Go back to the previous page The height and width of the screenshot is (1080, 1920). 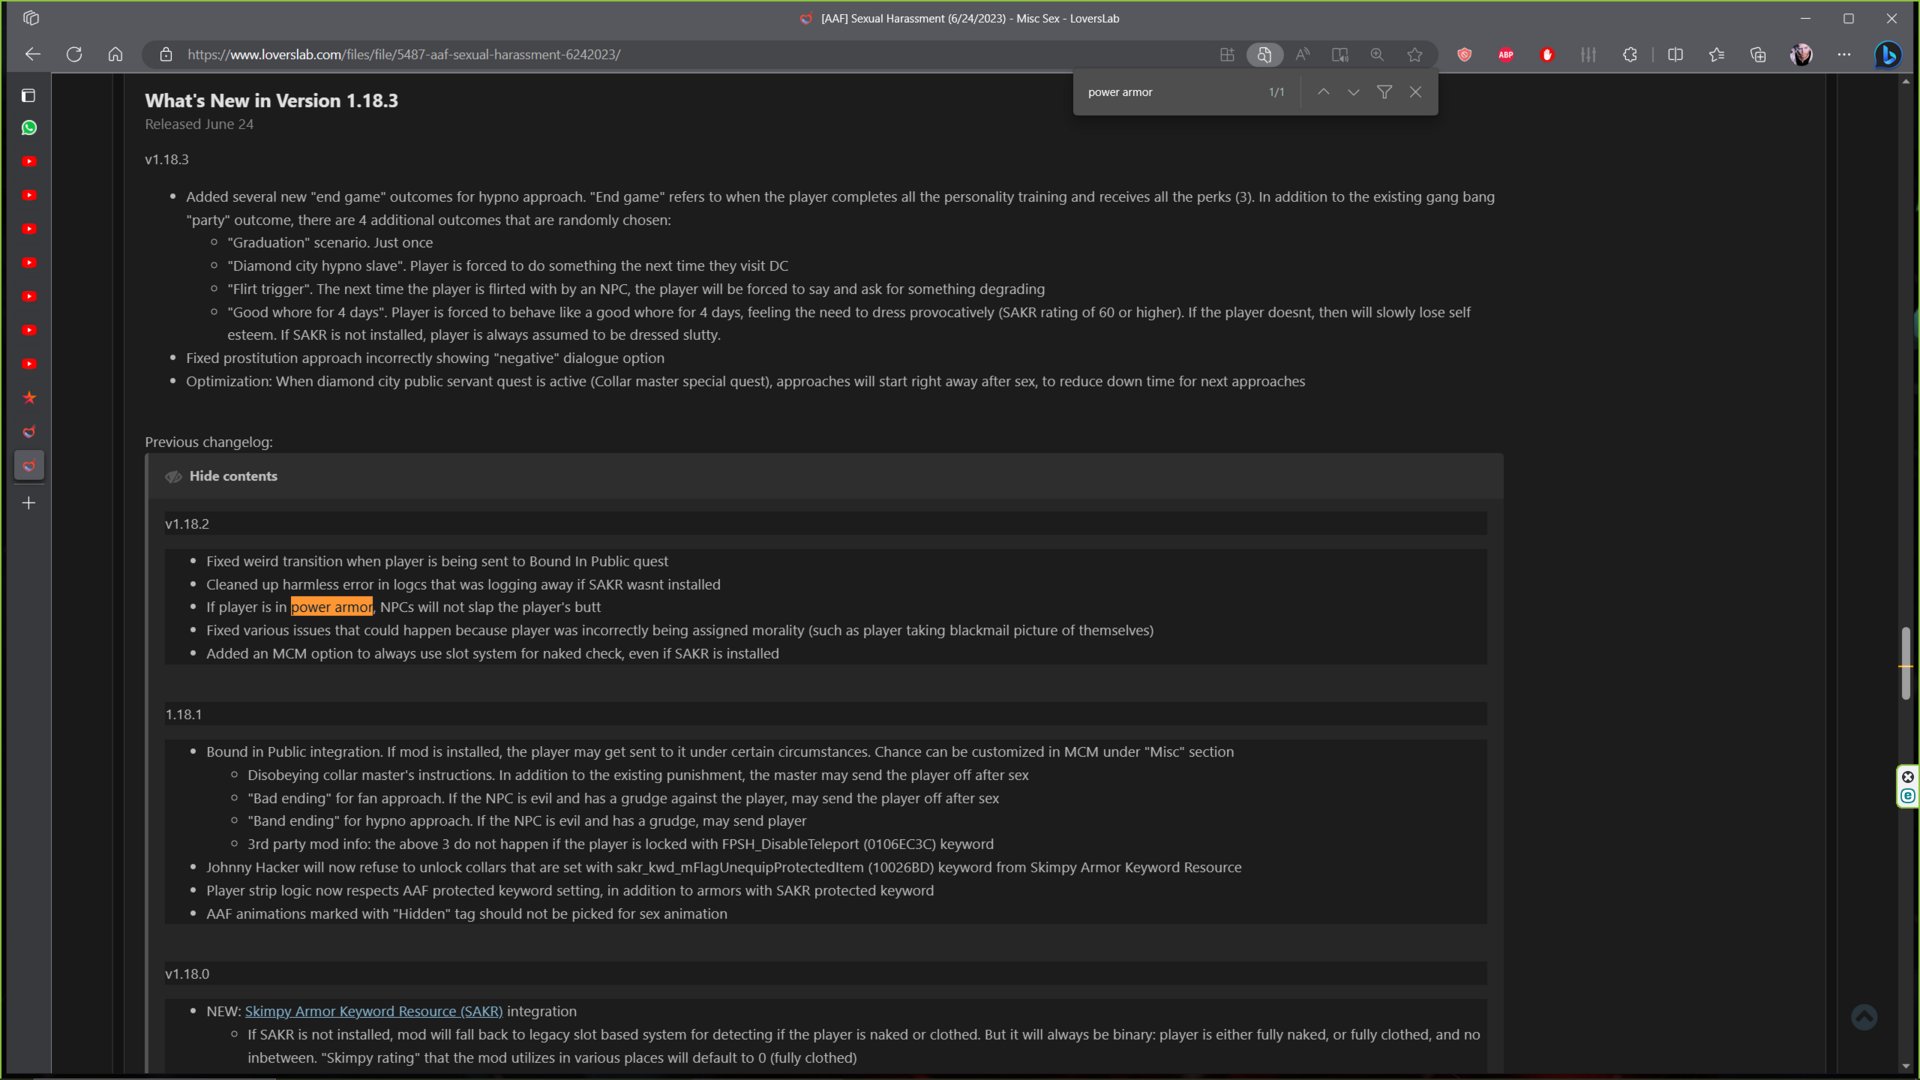pos(33,55)
